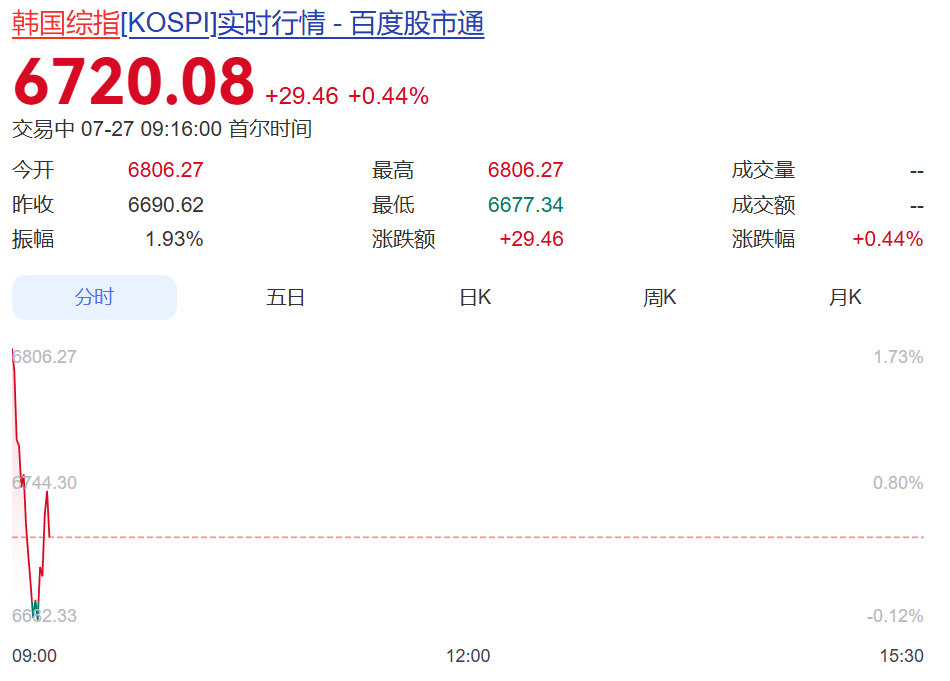Image resolution: width=950 pixels, height=681 pixels.
Task: Click the green low point on chart
Action: (35, 609)
